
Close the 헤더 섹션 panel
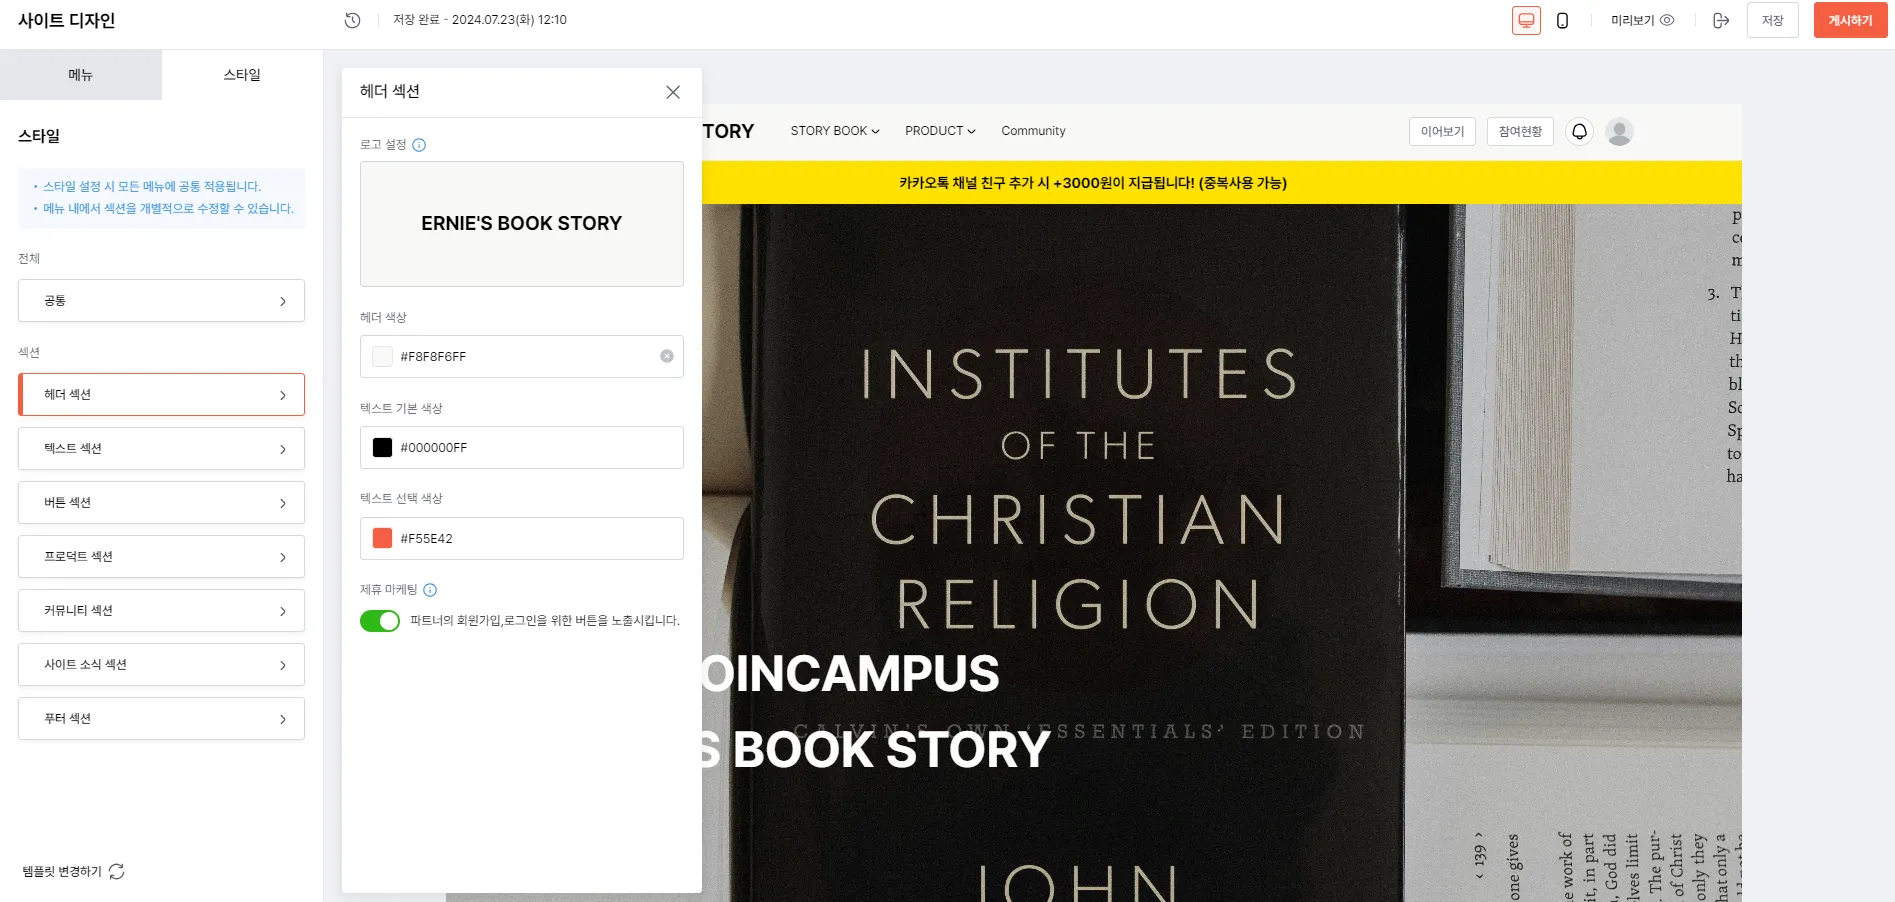tap(673, 92)
